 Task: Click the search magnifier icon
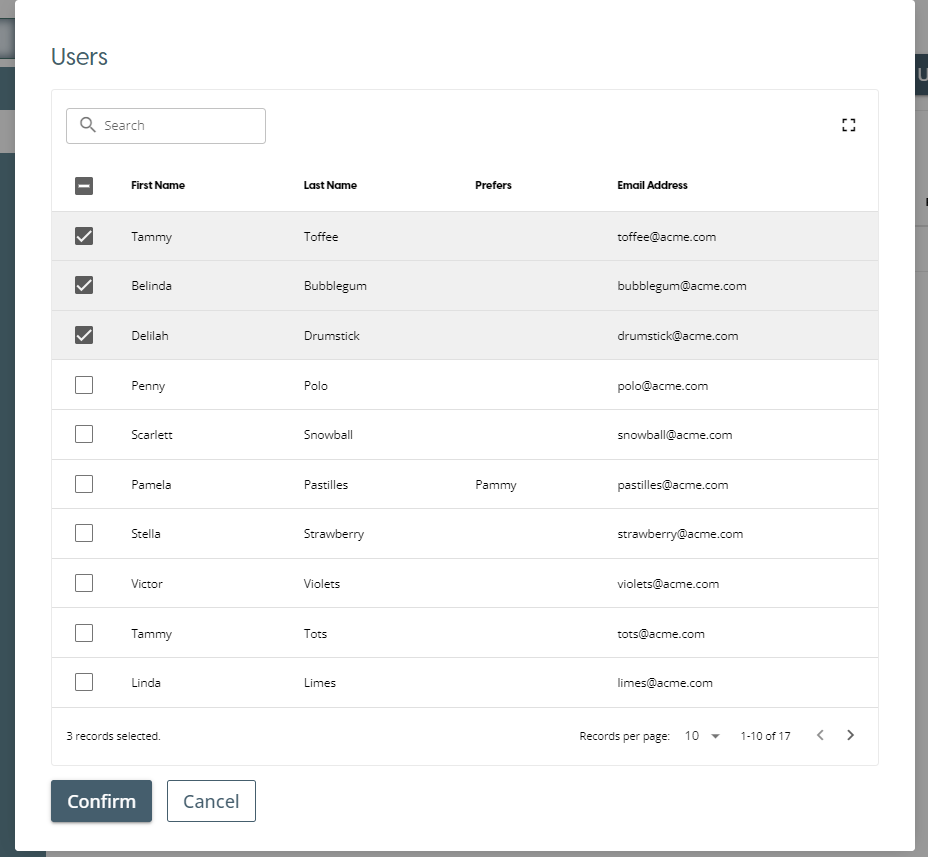(87, 125)
